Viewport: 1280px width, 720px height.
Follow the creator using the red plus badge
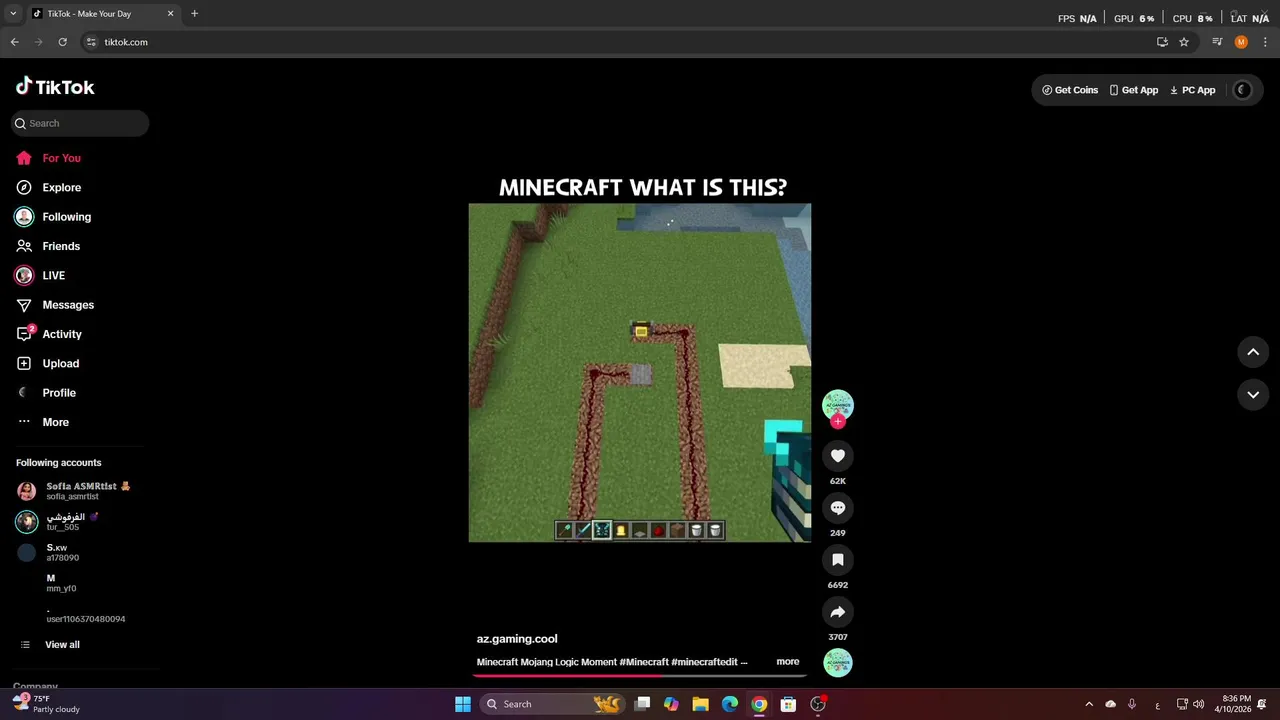[838, 421]
